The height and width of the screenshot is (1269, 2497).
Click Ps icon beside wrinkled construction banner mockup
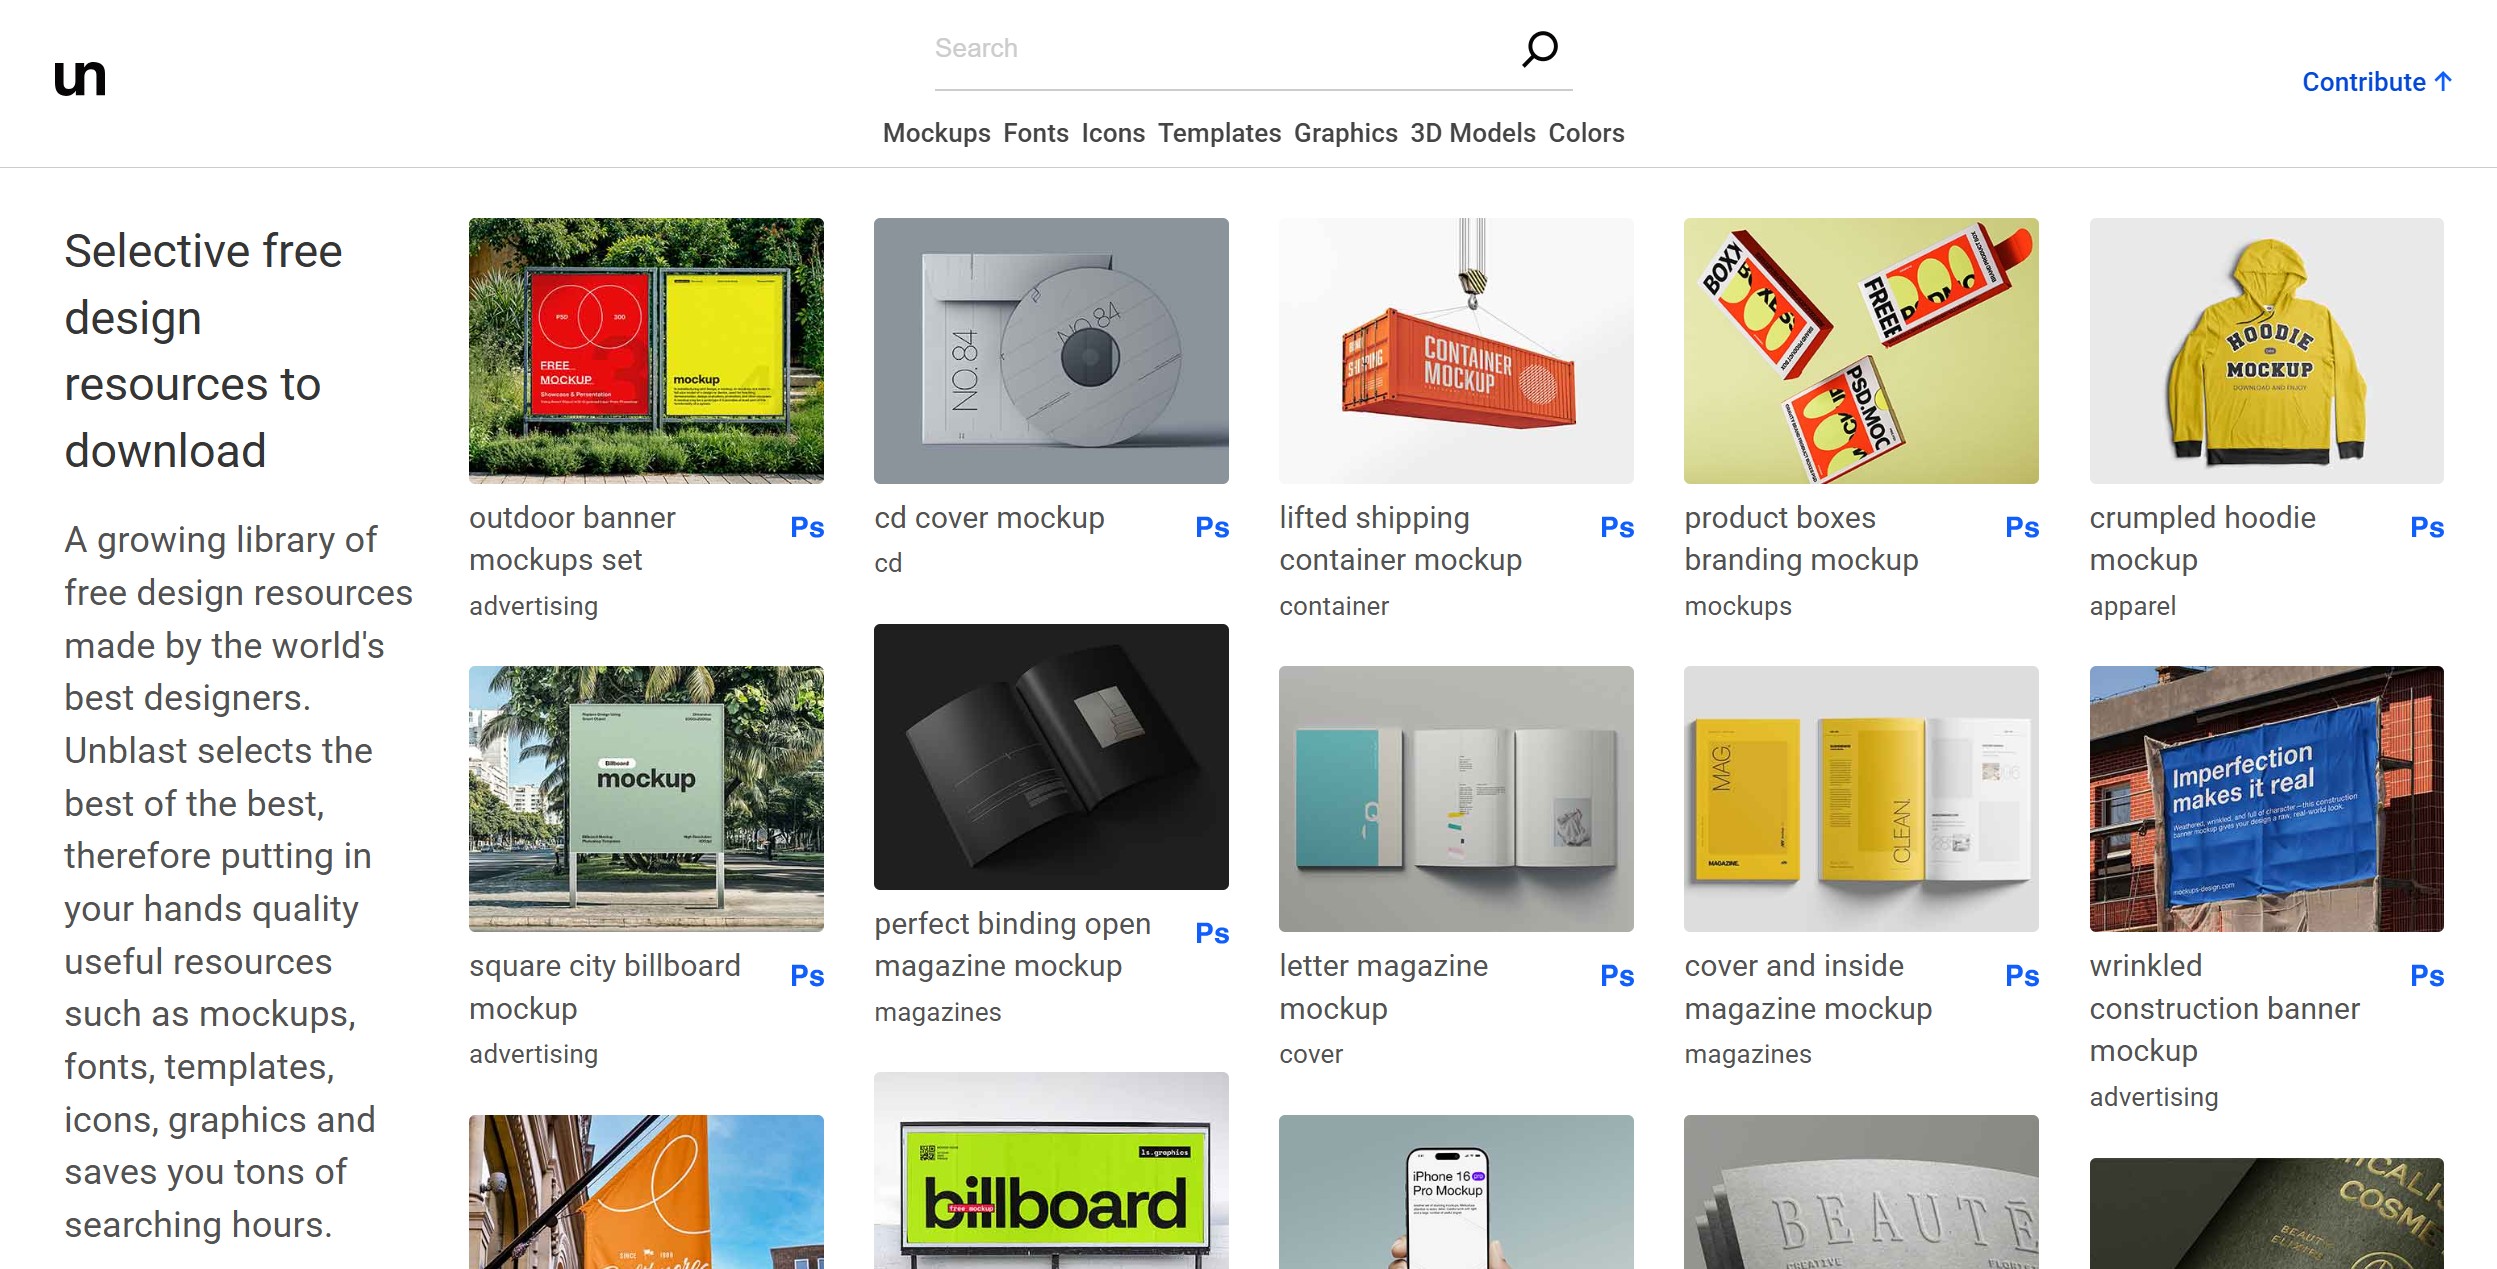2427,975
